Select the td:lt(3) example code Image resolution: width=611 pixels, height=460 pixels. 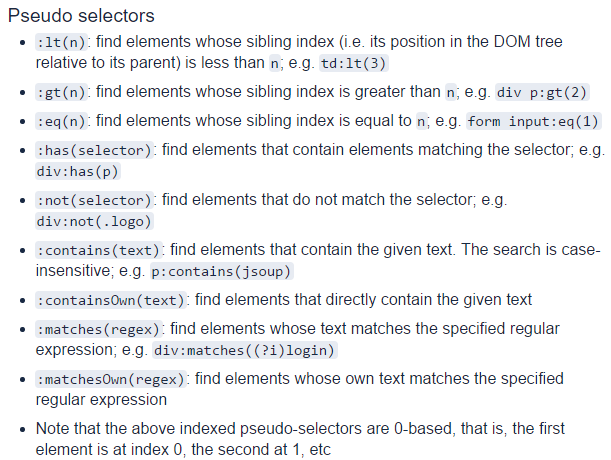click(x=353, y=63)
